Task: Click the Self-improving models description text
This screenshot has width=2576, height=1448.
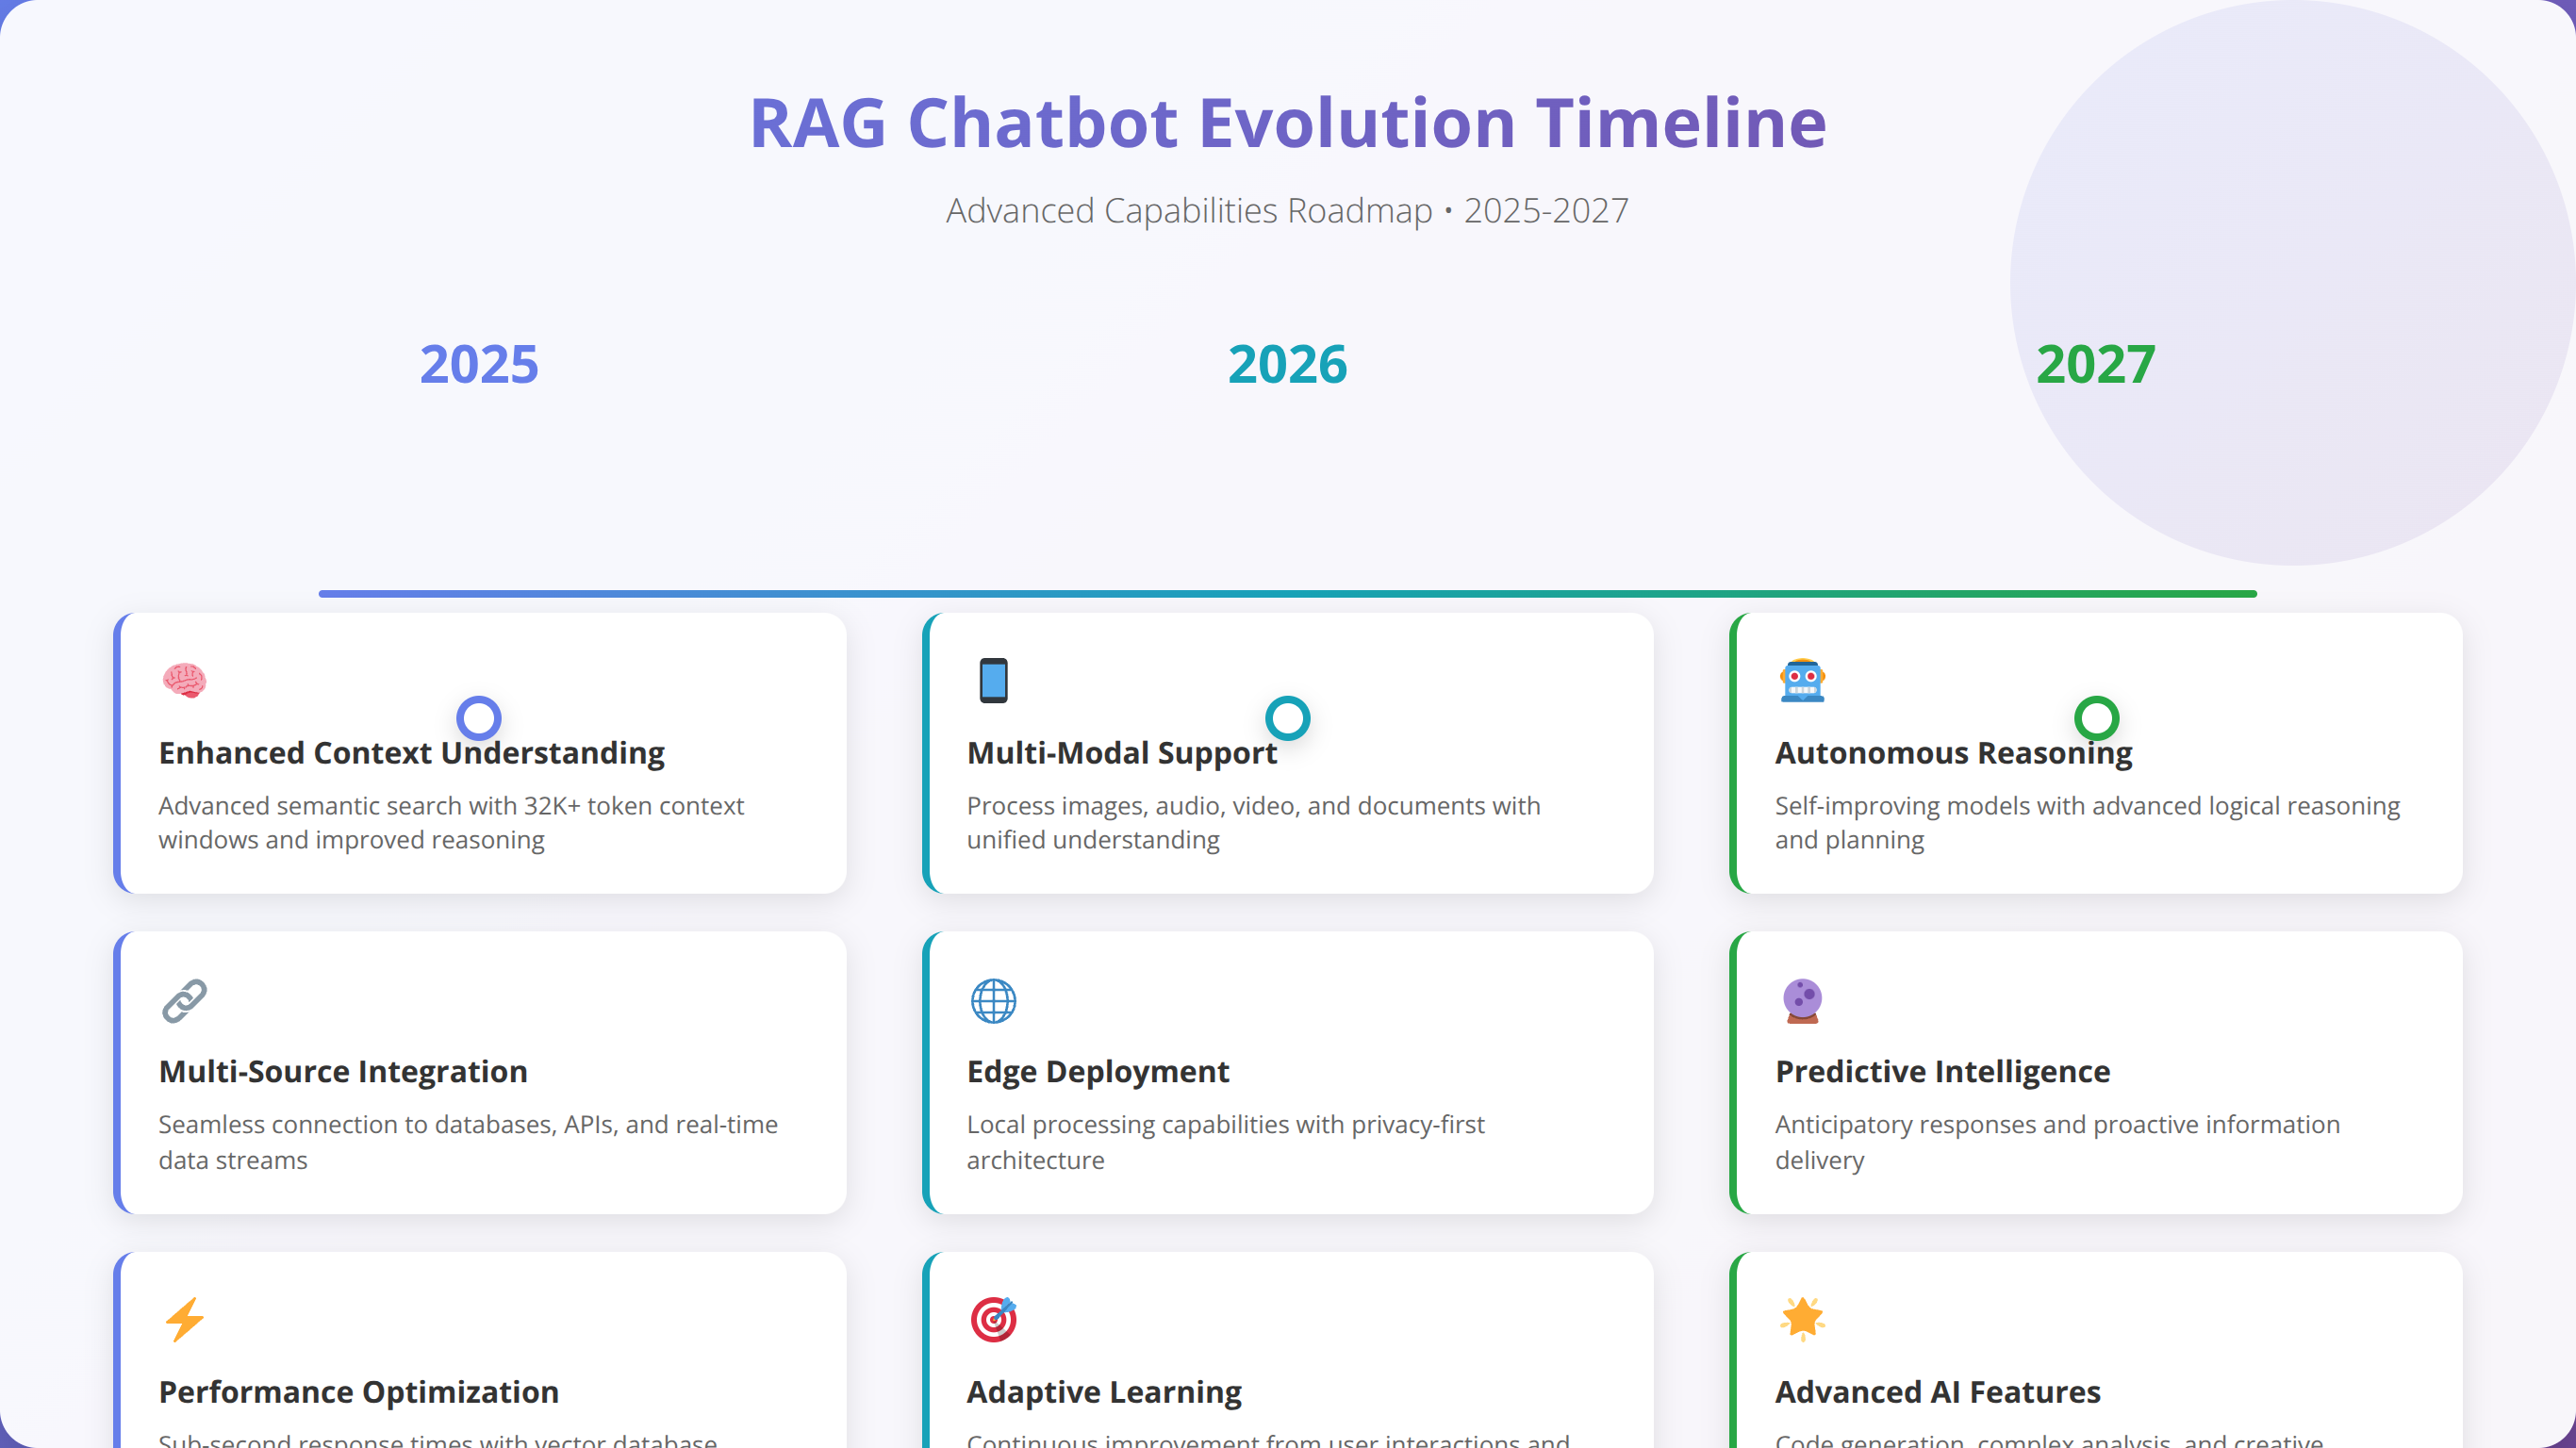Action: (x=2088, y=823)
